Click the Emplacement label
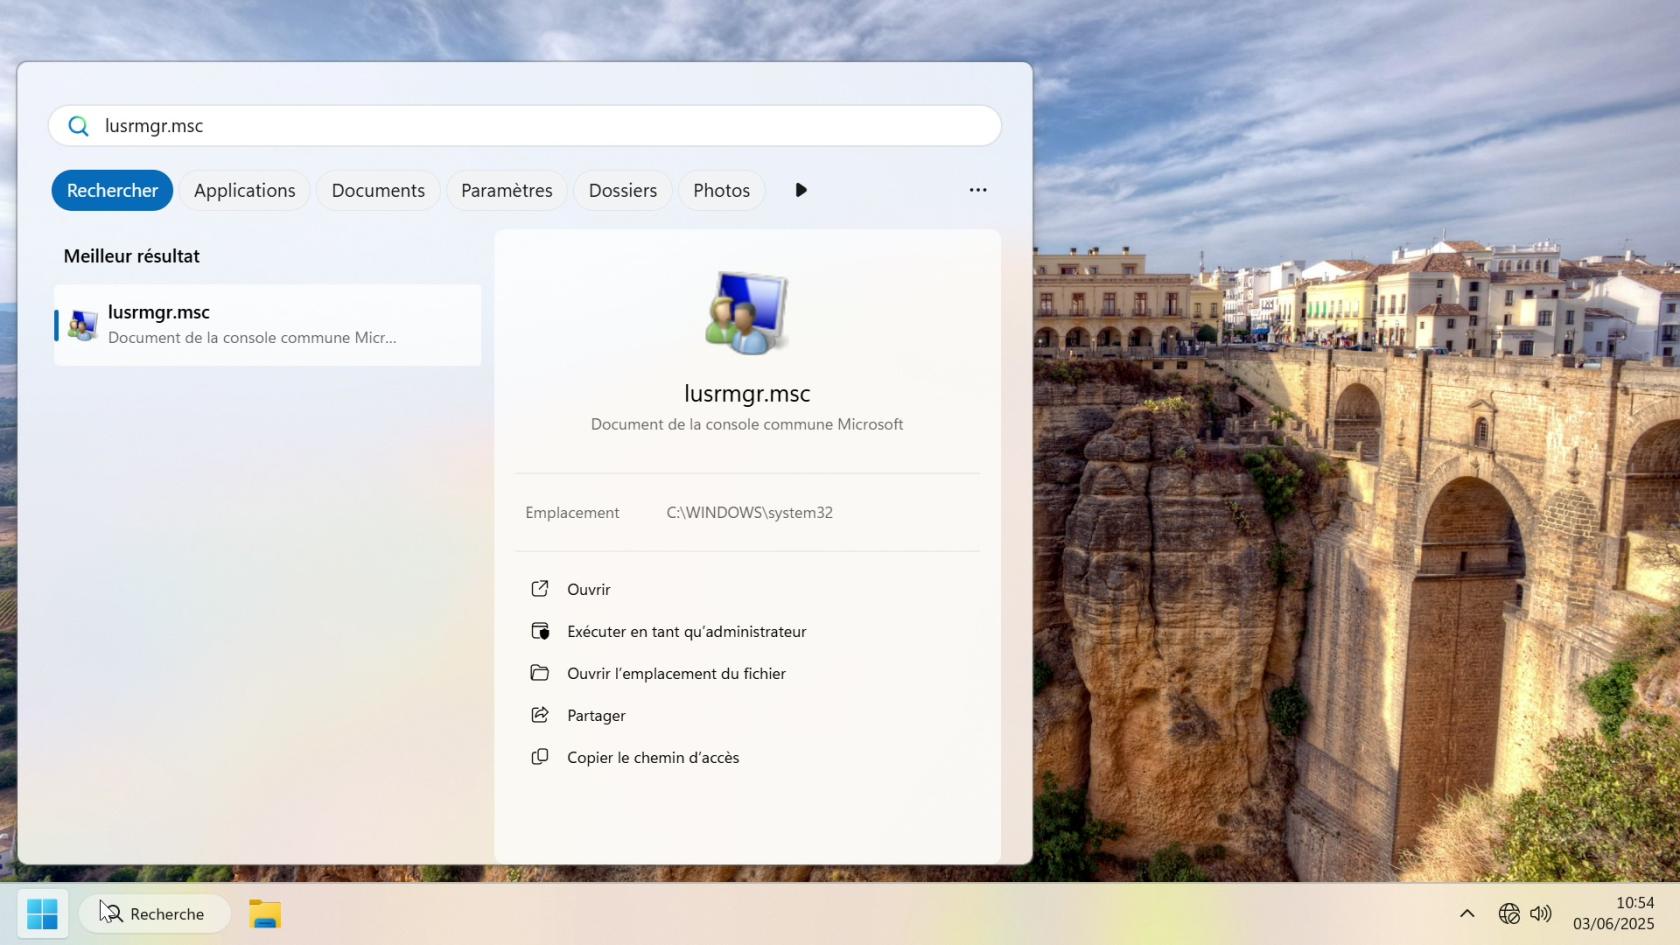 (573, 513)
